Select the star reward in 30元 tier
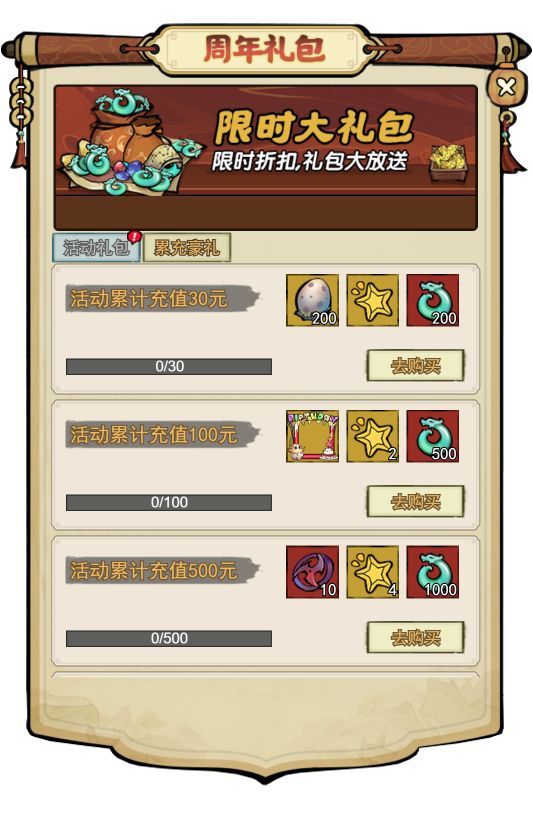This screenshot has height=815, width=533. (372, 300)
